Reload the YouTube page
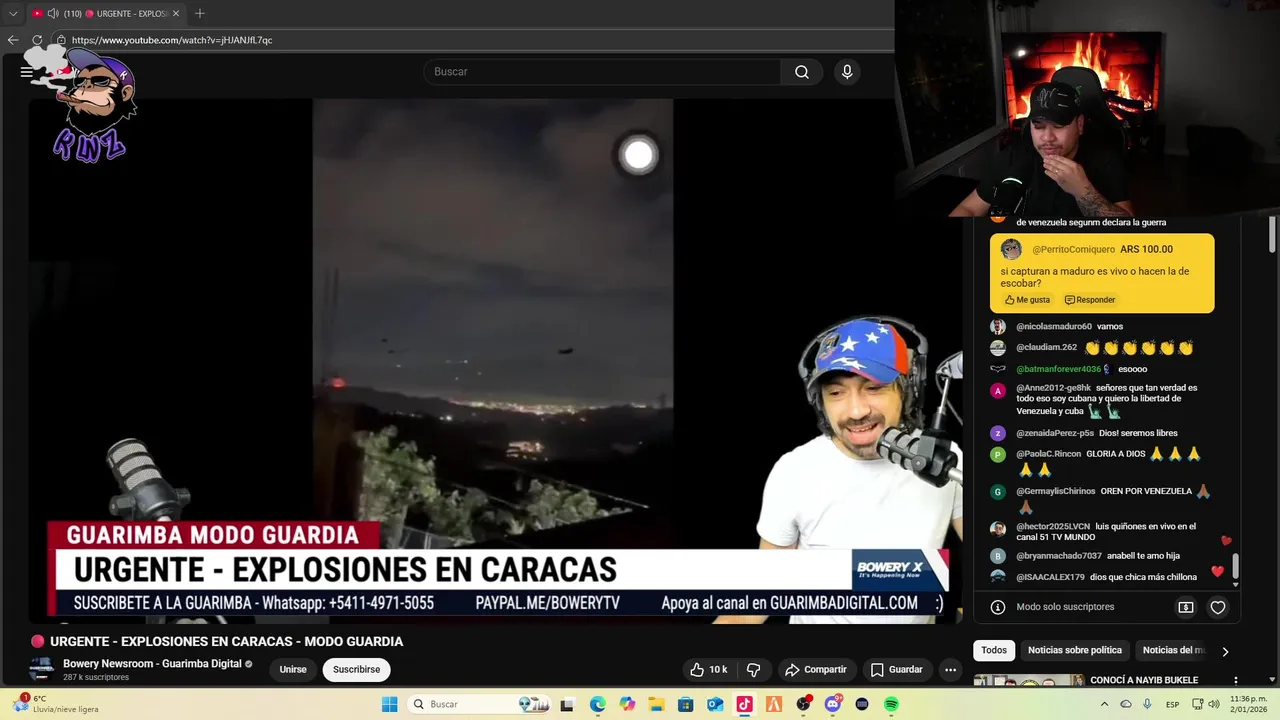This screenshot has width=1280, height=720. pyautogui.click(x=37, y=40)
